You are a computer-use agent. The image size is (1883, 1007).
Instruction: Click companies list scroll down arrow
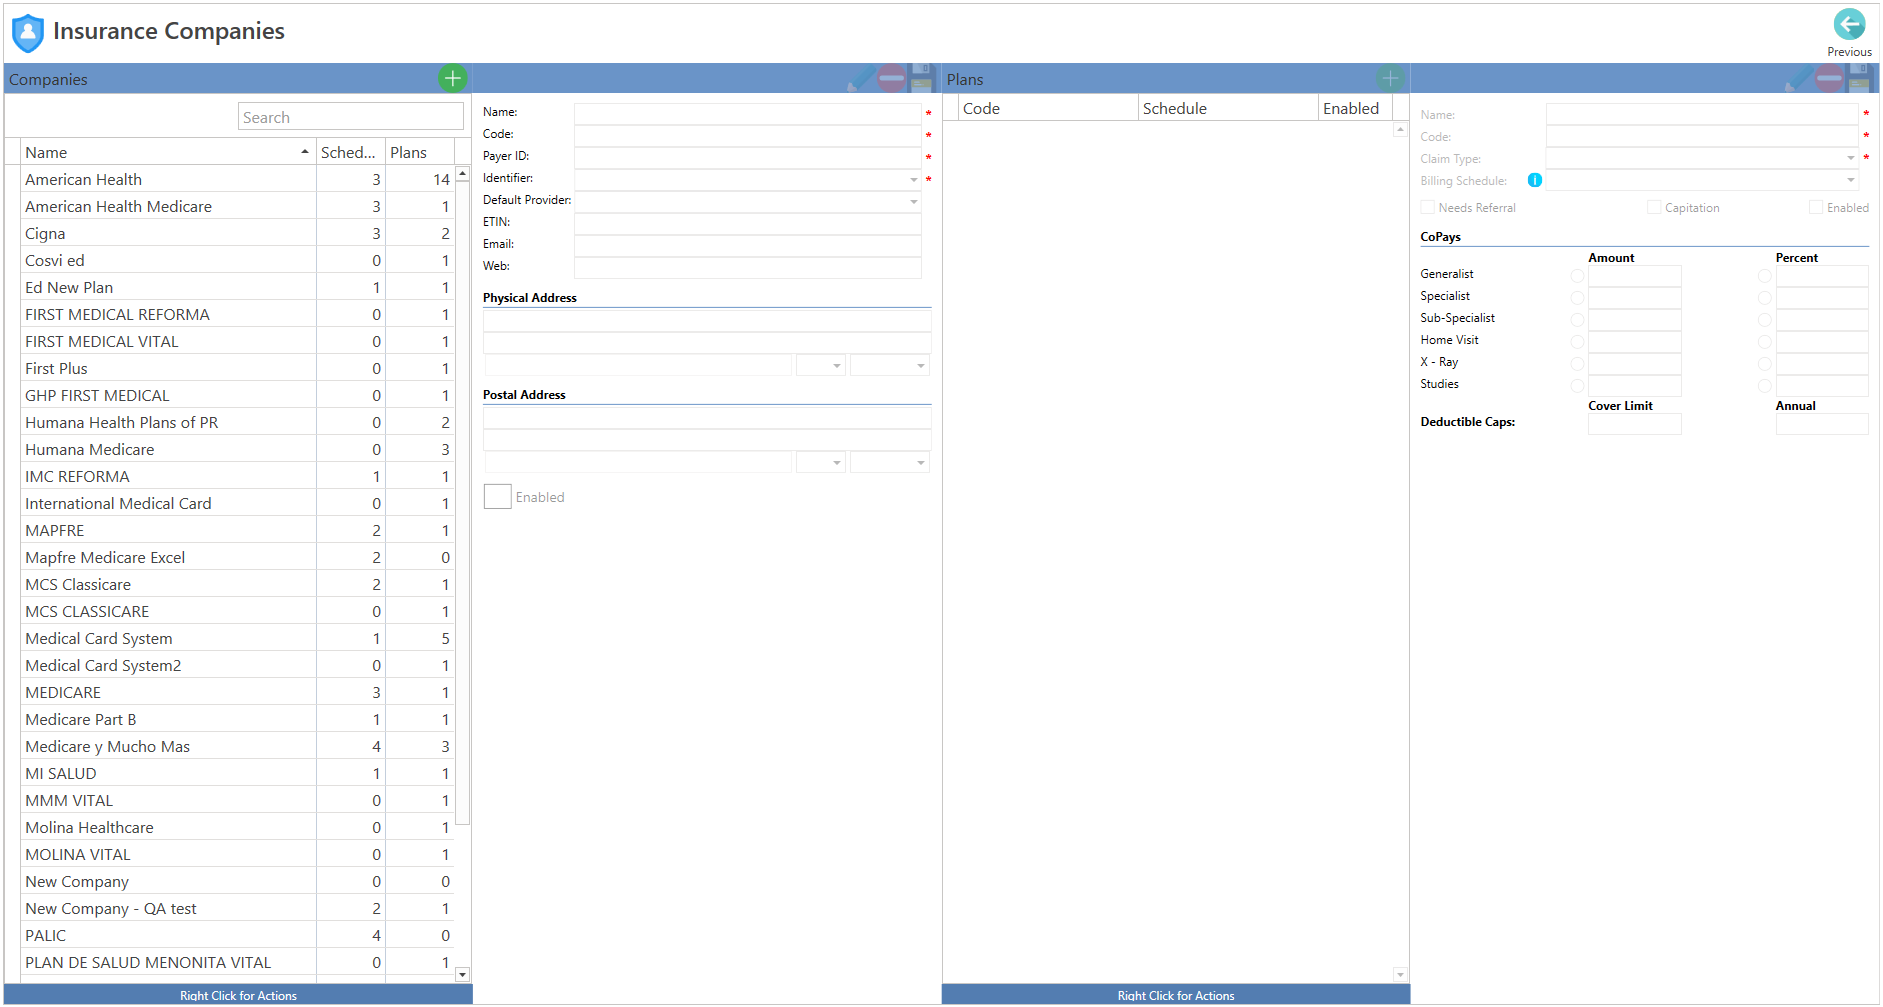point(463,974)
